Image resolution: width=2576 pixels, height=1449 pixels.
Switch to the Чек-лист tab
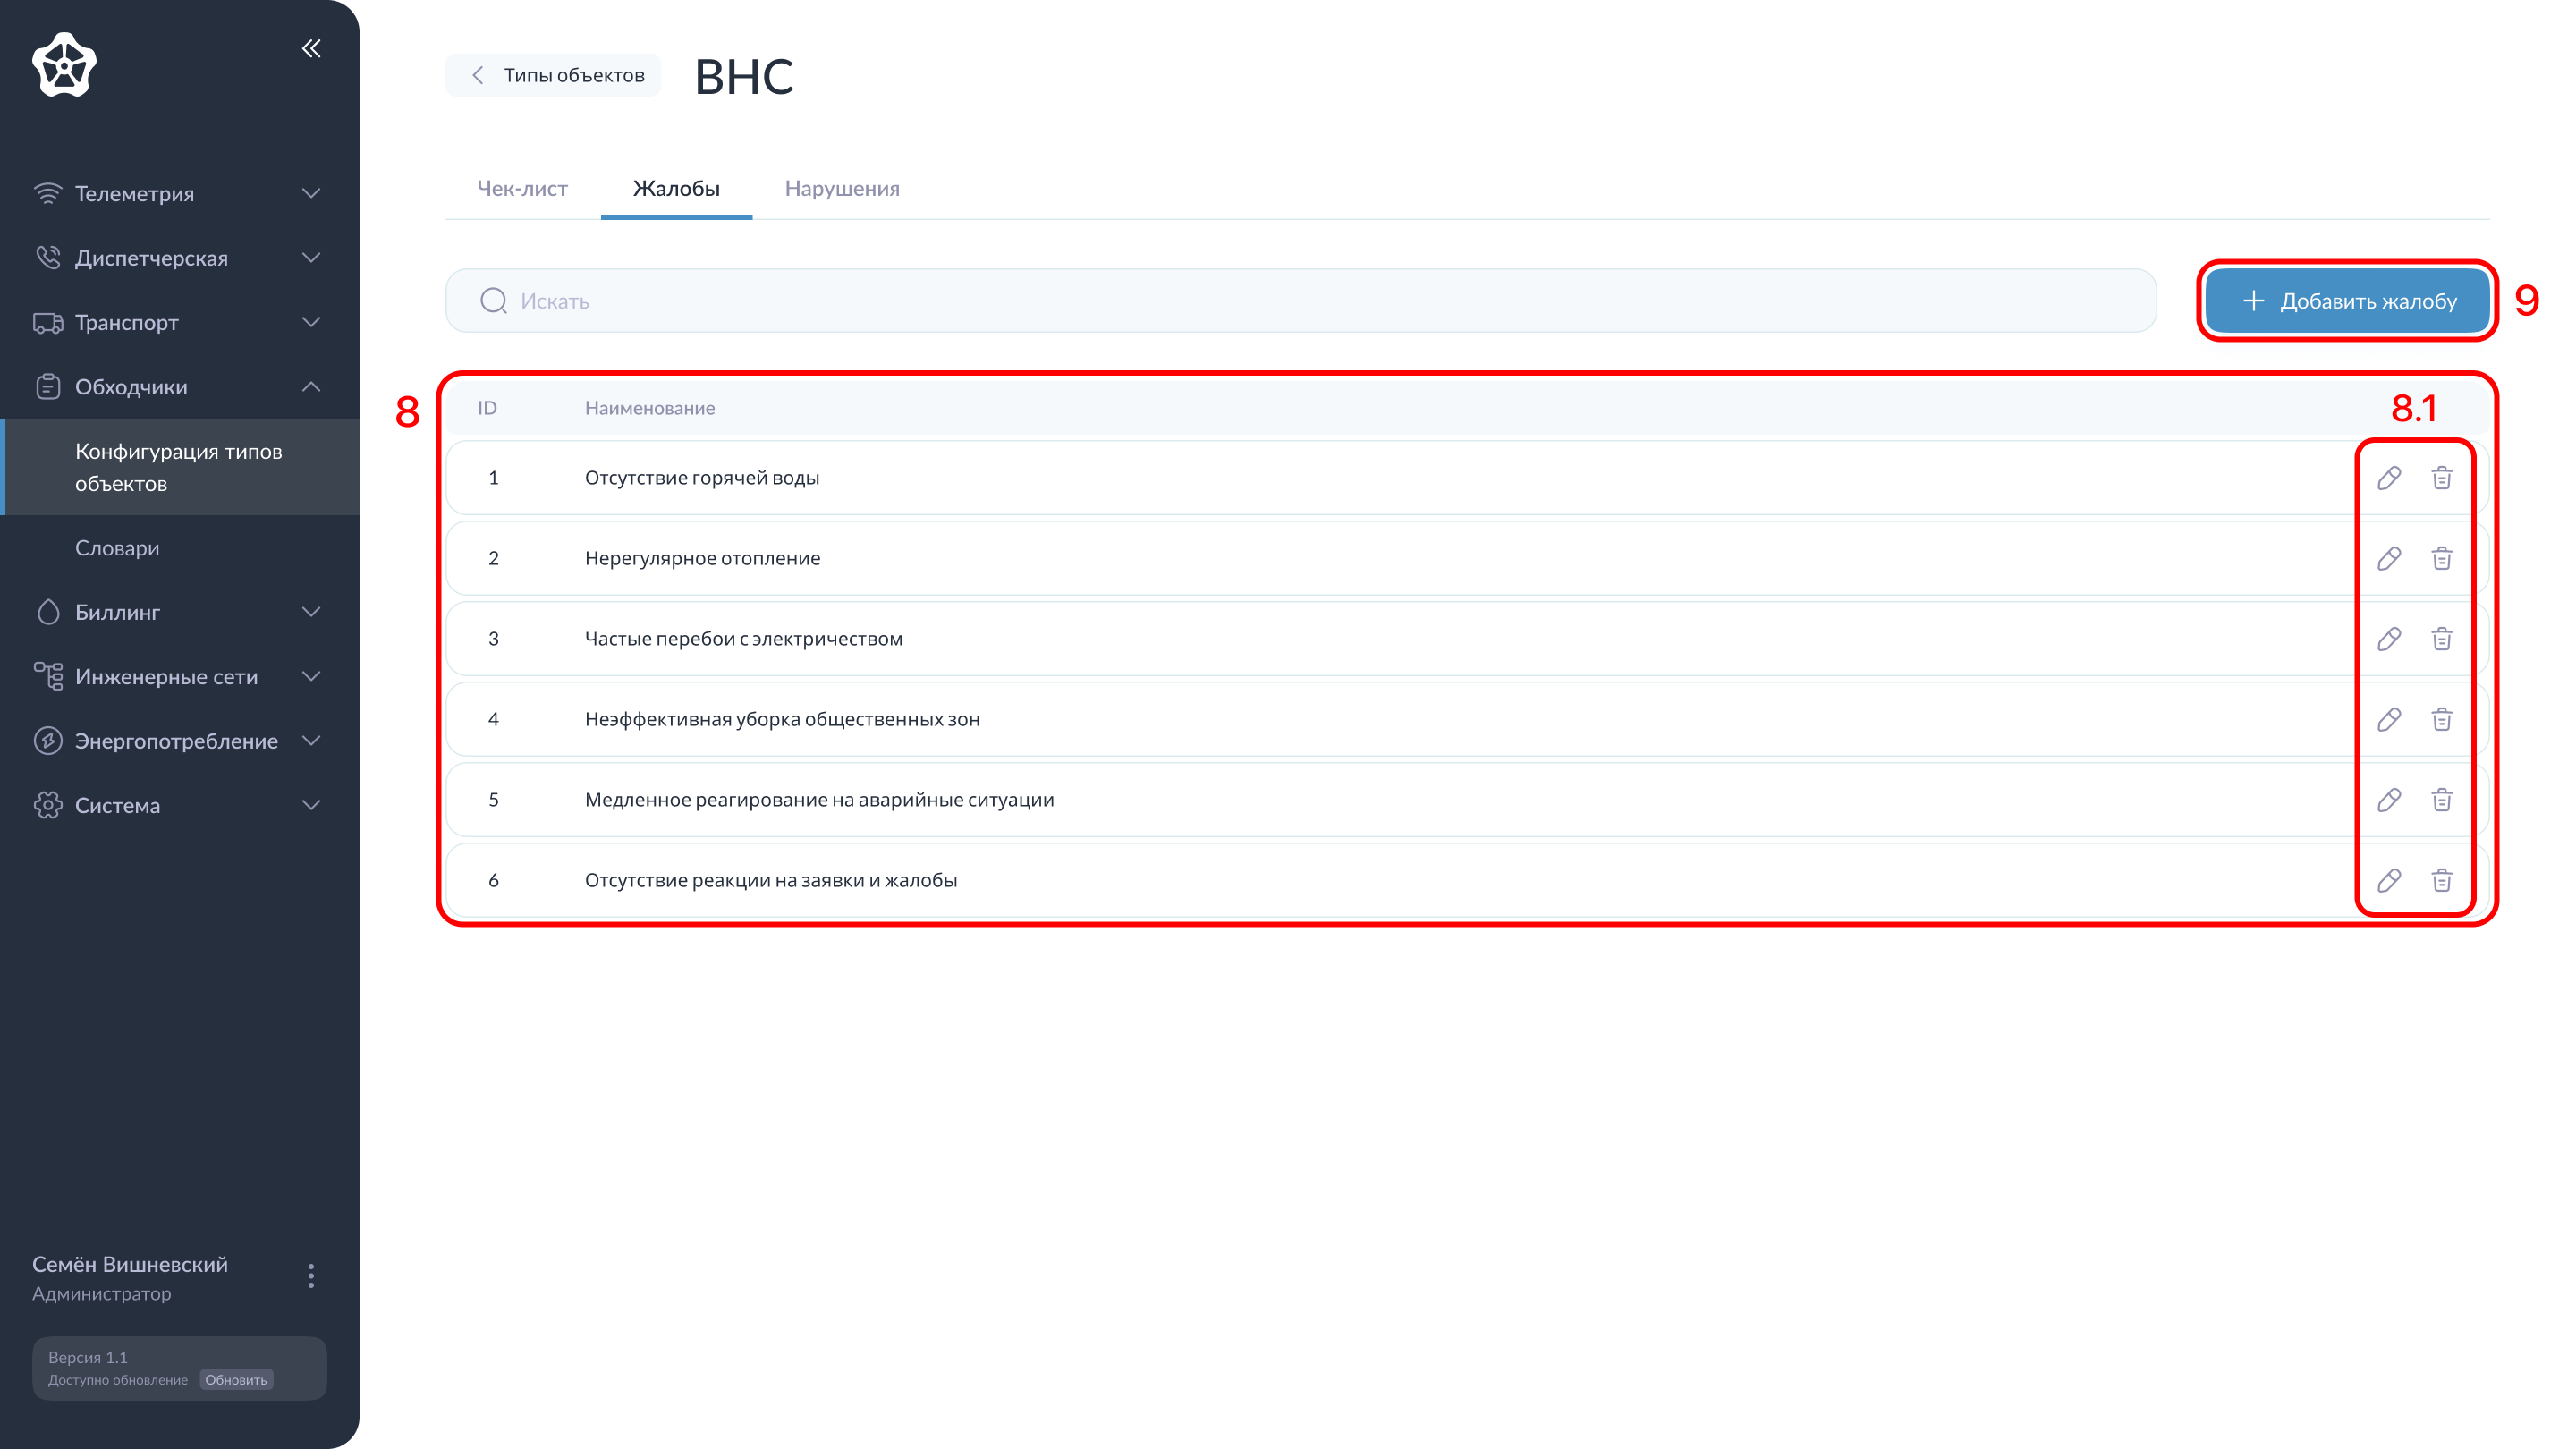coord(522,188)
